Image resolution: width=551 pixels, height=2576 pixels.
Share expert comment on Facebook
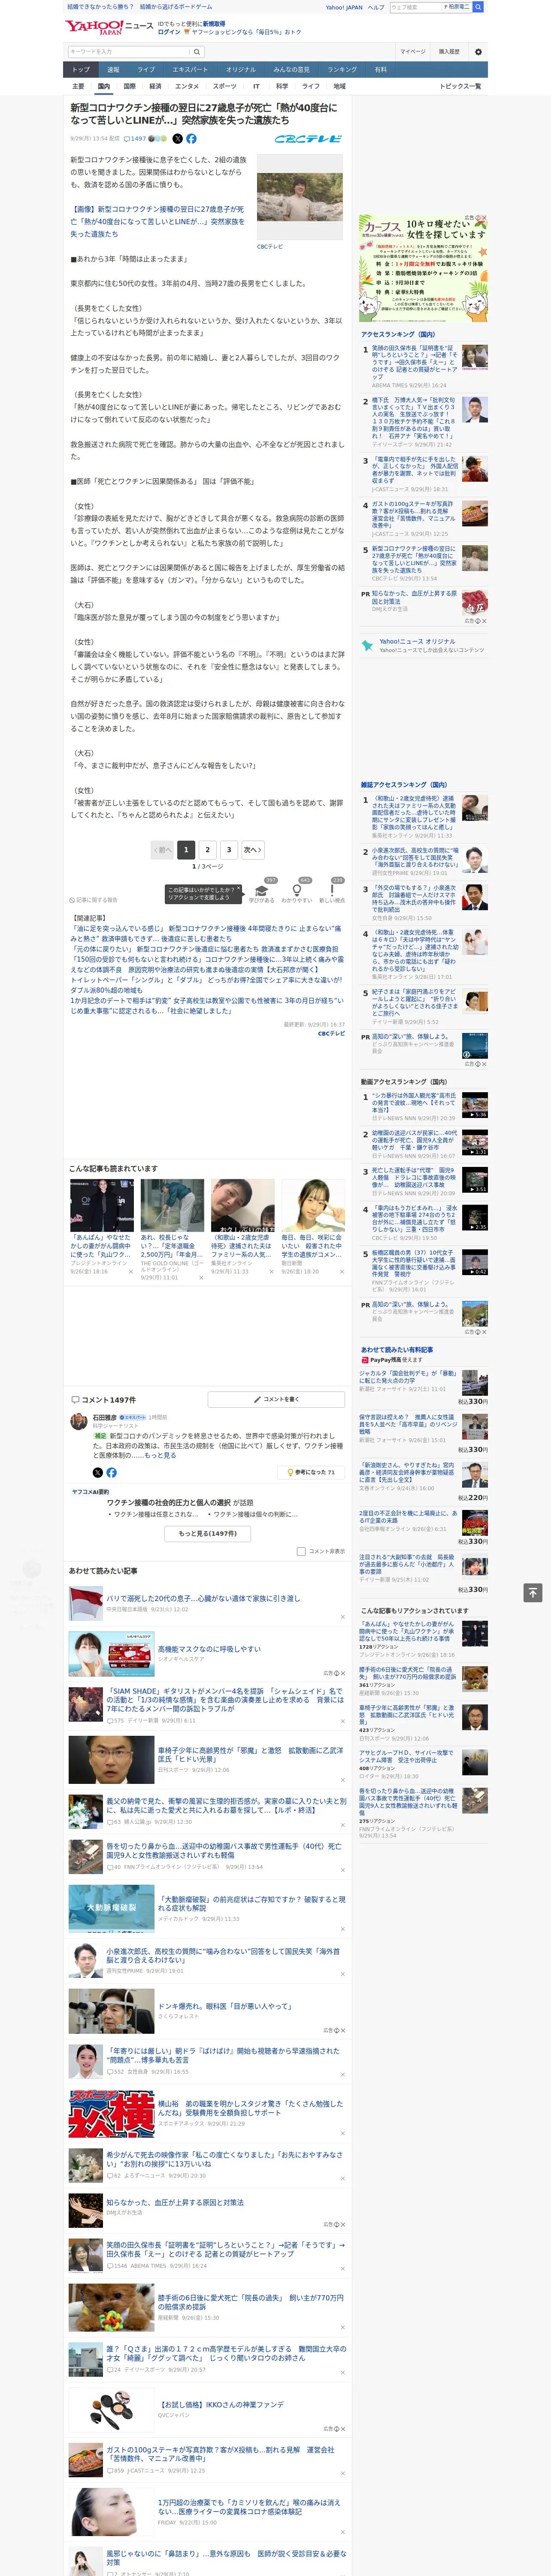coord(111,1472)
